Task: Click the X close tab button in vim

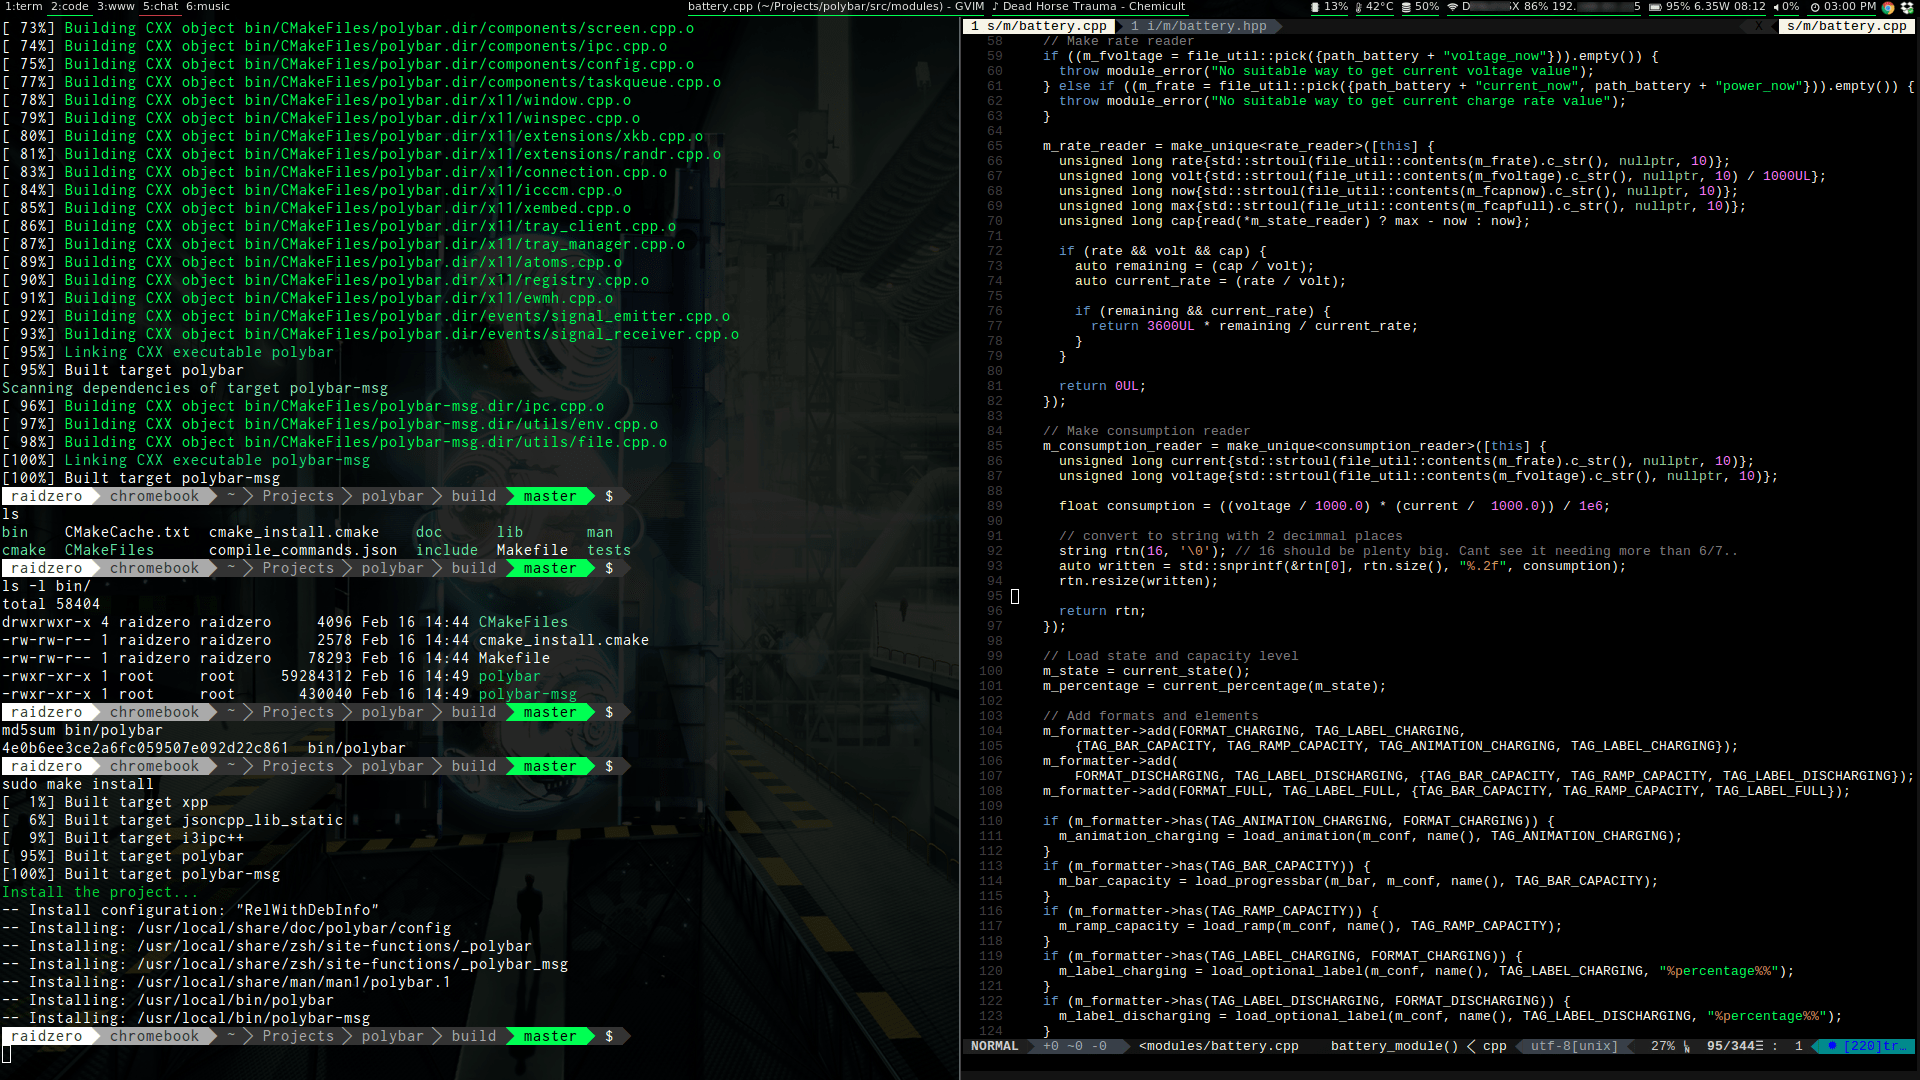Action: (x=1759, y=26)
